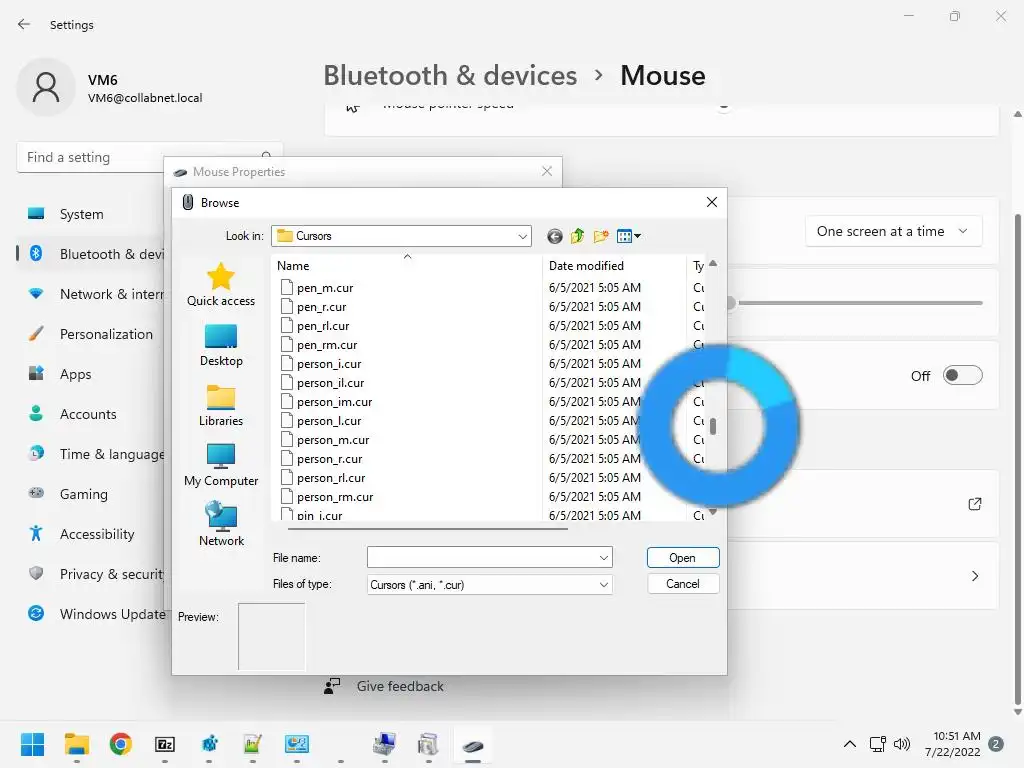1024x768 pixels.
Task: Go up one folder level in Browse dialog
Action: [577, 236]
